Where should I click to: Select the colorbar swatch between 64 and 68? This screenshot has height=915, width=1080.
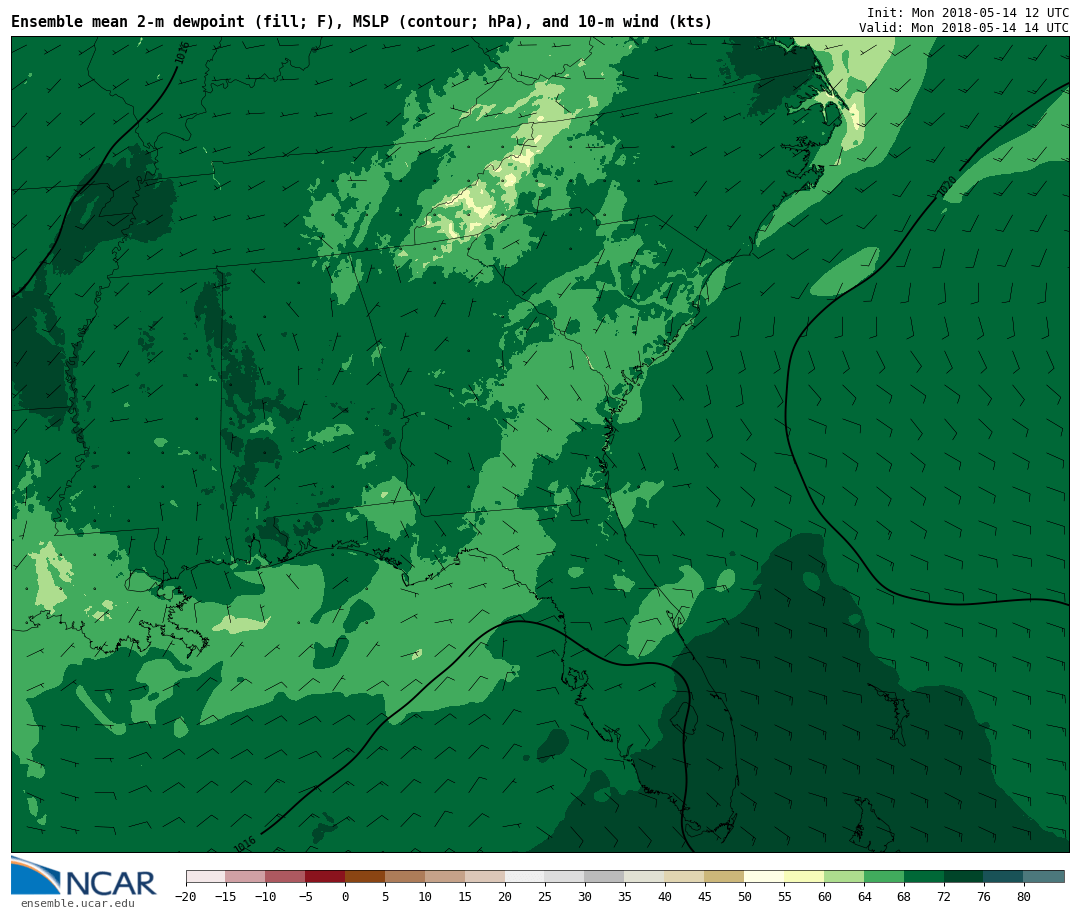884,876
